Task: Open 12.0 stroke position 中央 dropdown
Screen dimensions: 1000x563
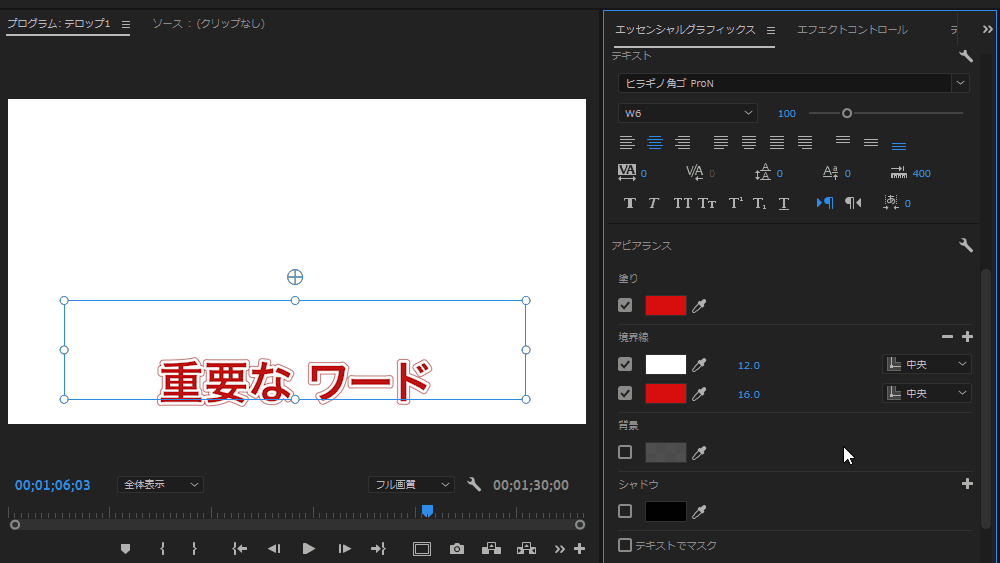Action: (927, 364)
